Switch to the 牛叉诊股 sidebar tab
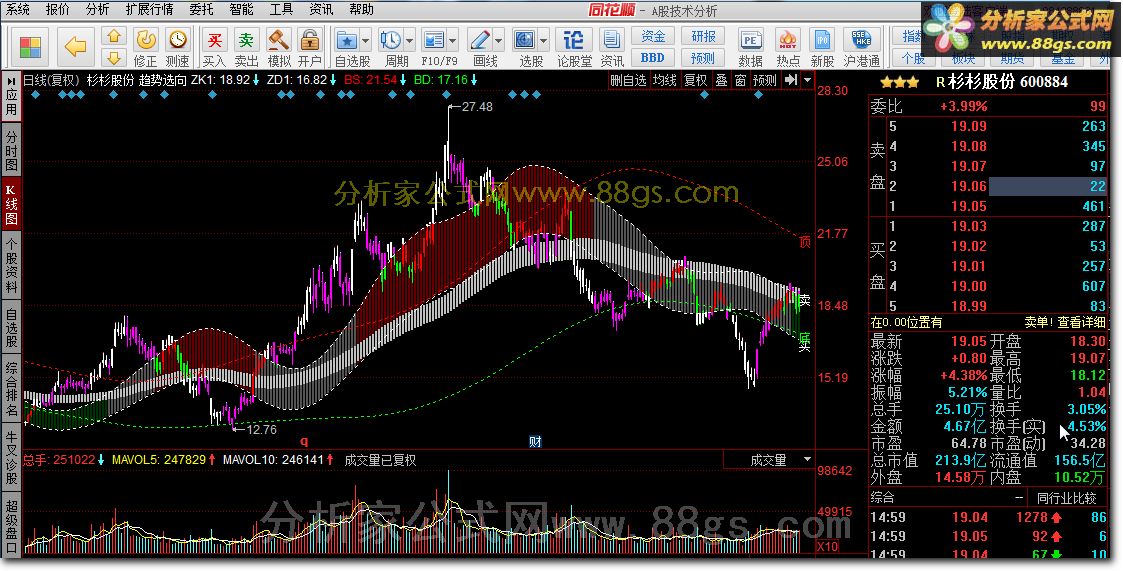Viewport: 1123px width, 571px height. (x=11, y=456)
